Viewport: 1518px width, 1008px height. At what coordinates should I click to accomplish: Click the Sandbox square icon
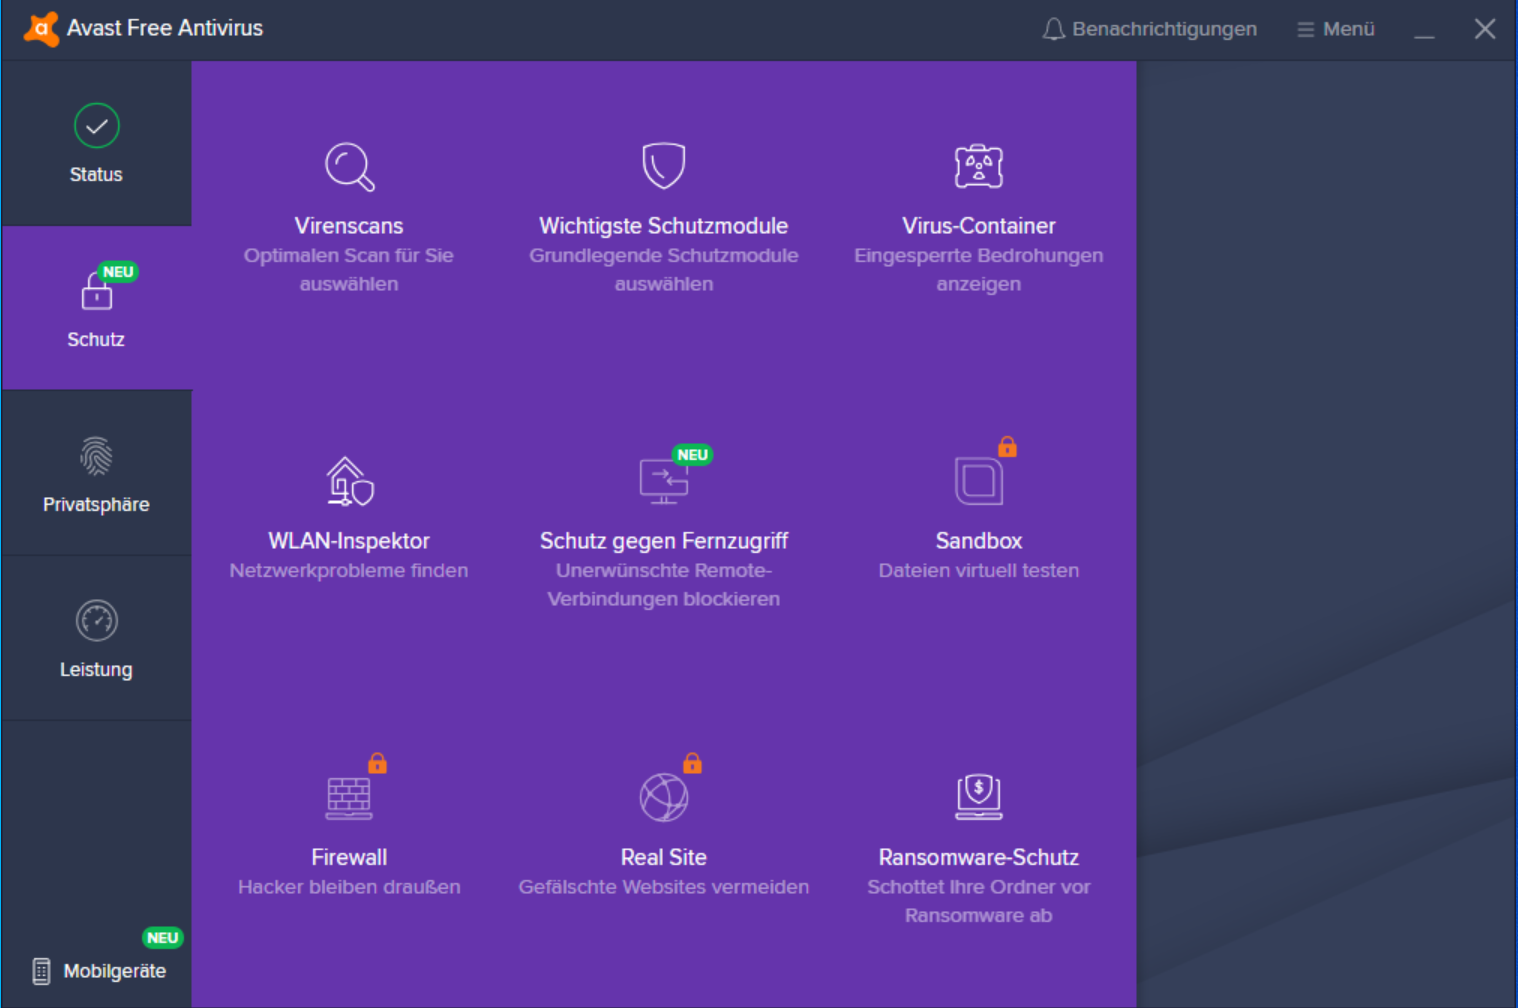point(979,481)
